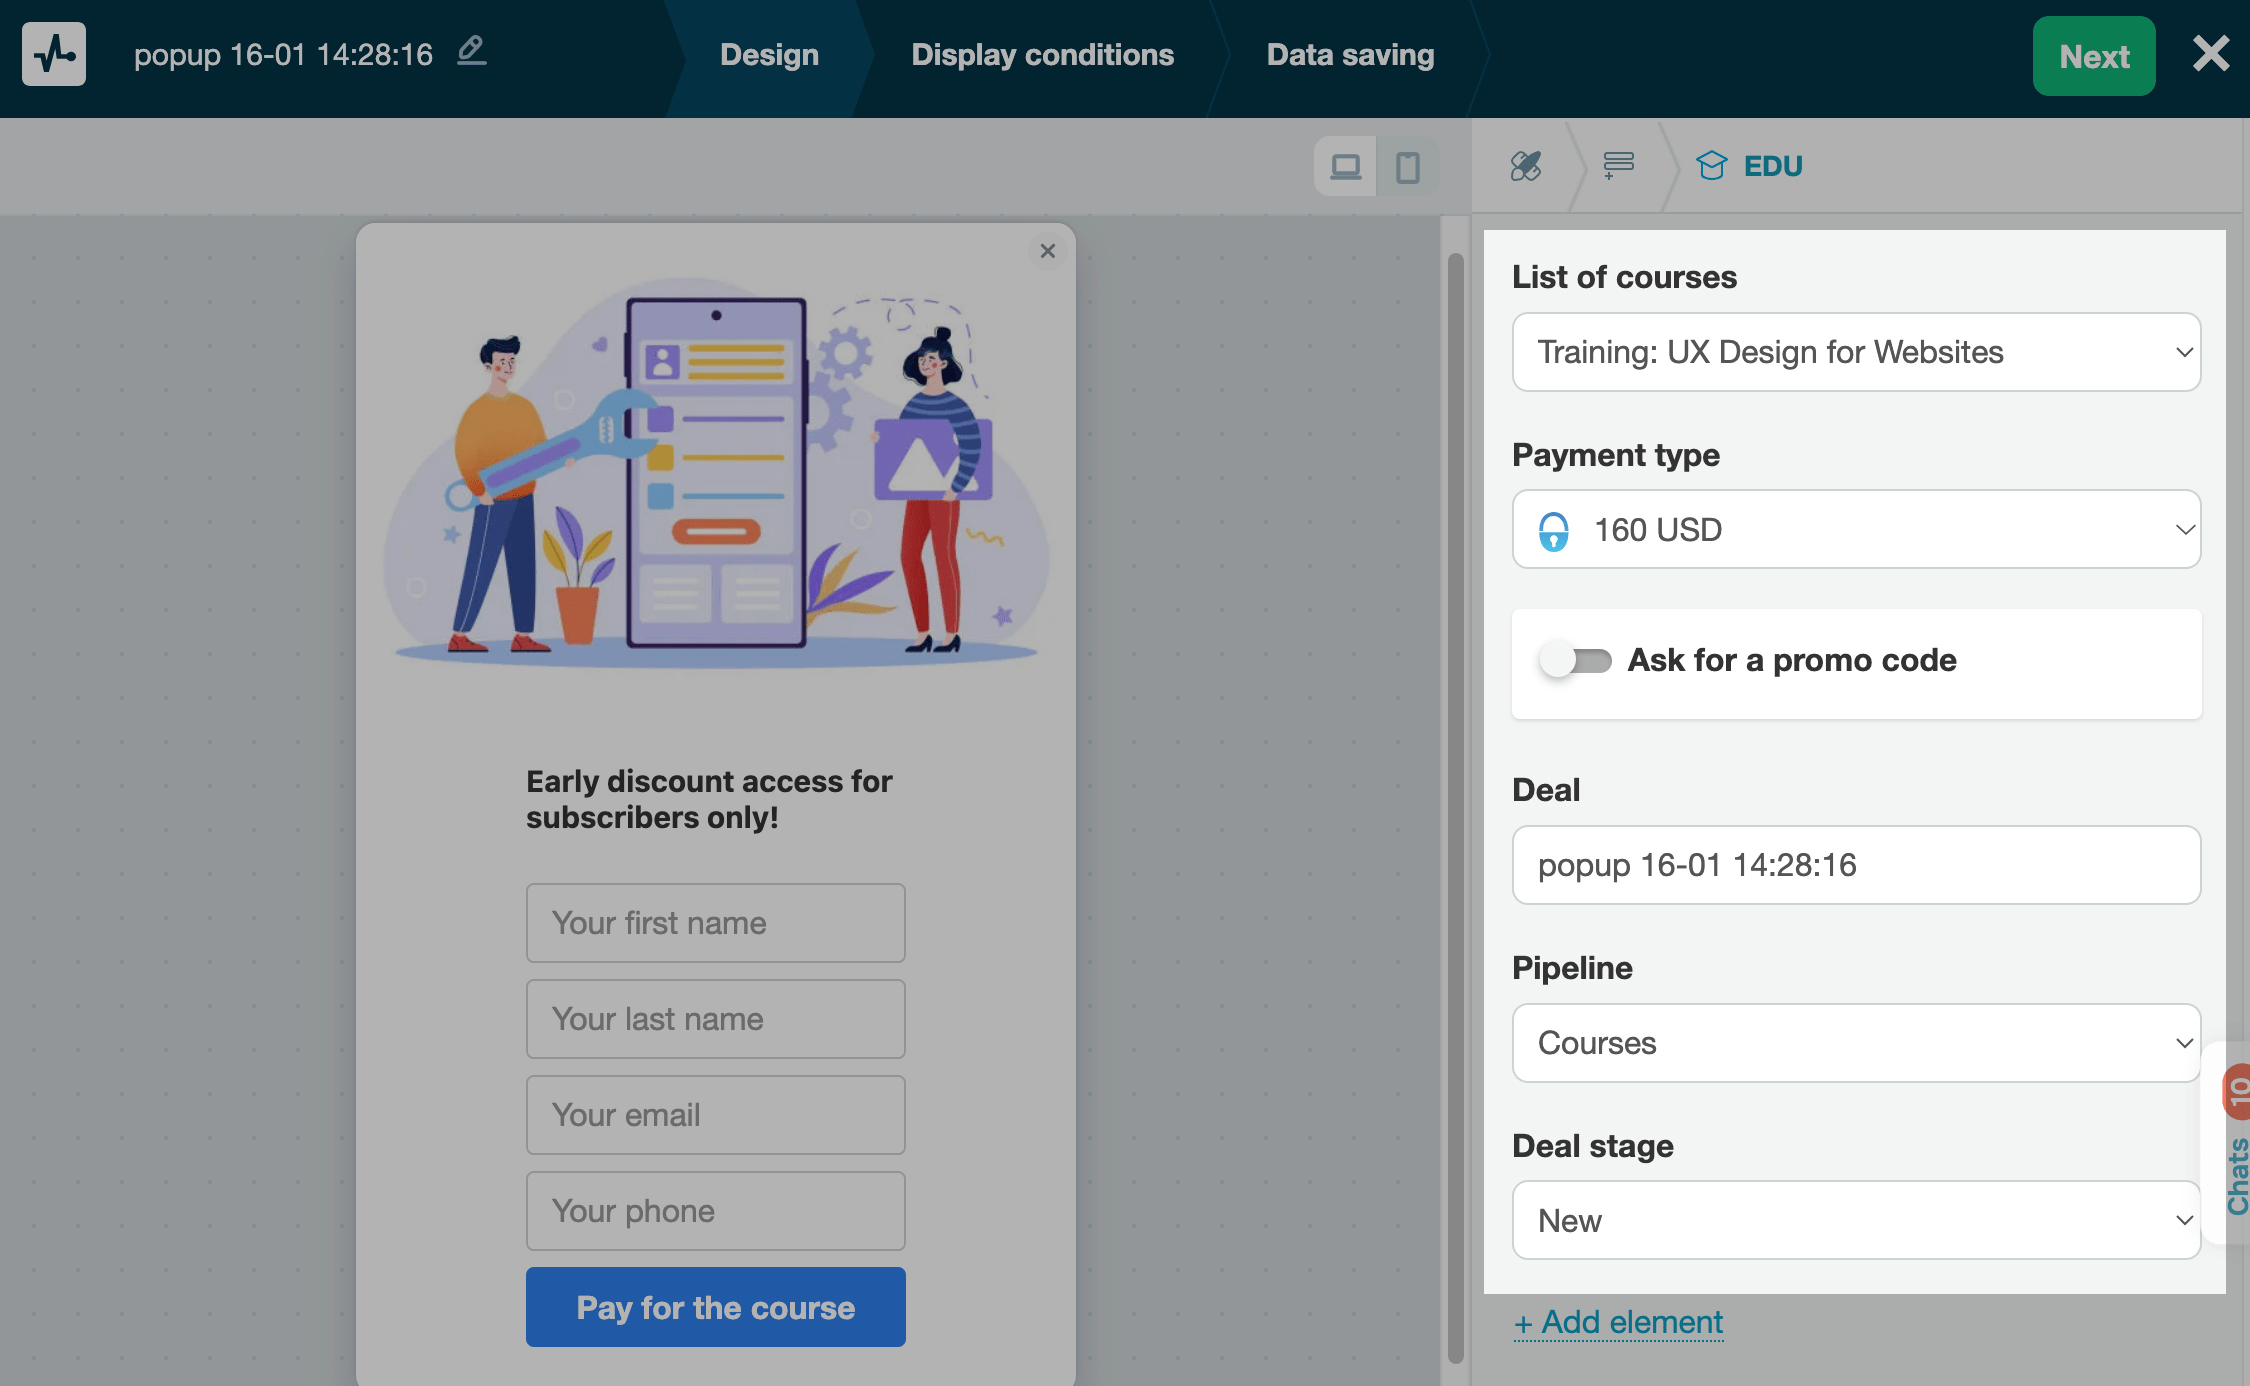Click the lock icon in Payment type
The image size is (2250, 1386).
(1555, 529)
